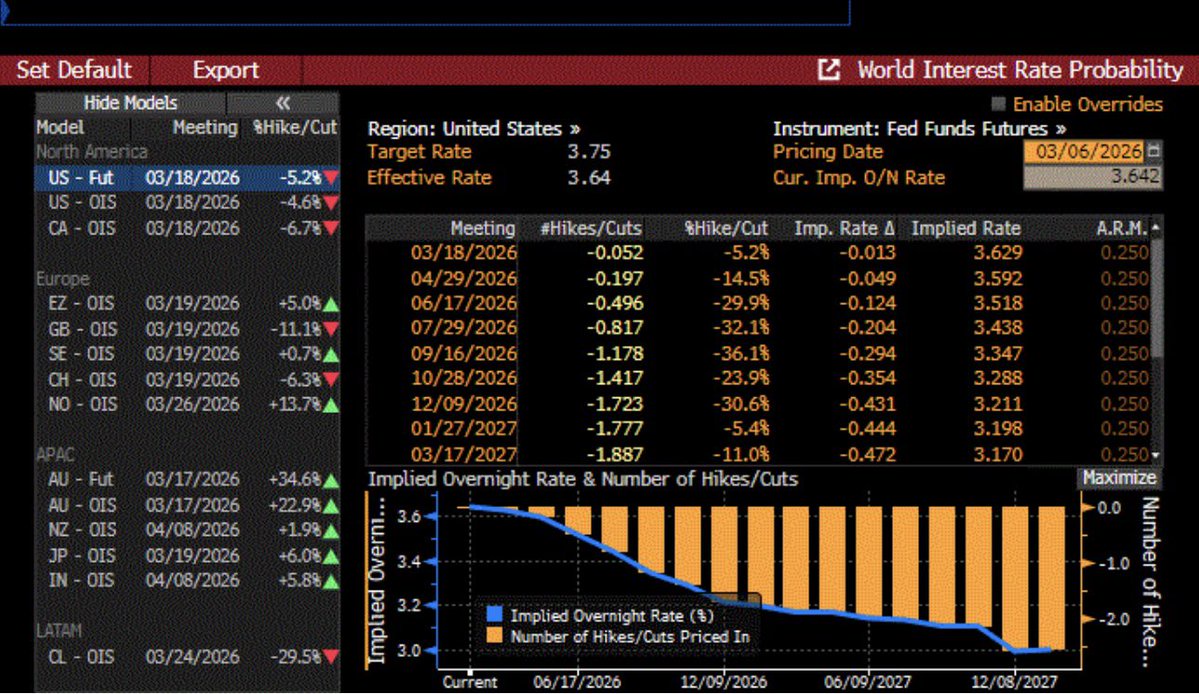Click orange Number of Hikes/Cuts legend swatch

(x=494, y=636)
